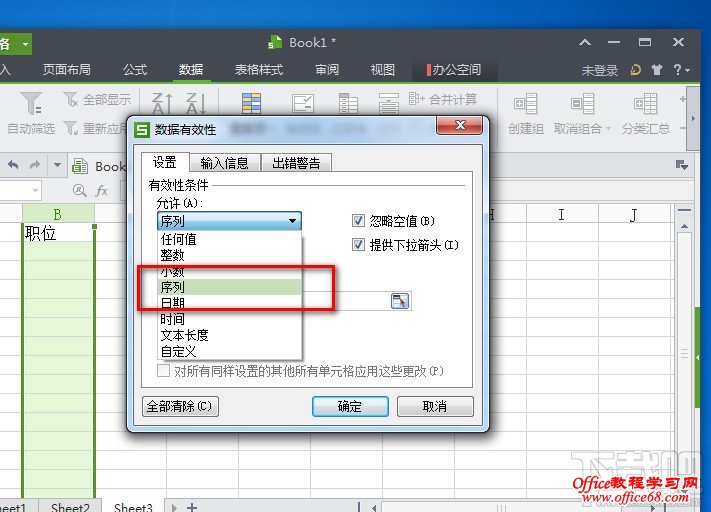Viewport: 711px width, 512px height.
Task: Expand the 取消组合 dropdown arrow
Action: click(x=608, y=129)
